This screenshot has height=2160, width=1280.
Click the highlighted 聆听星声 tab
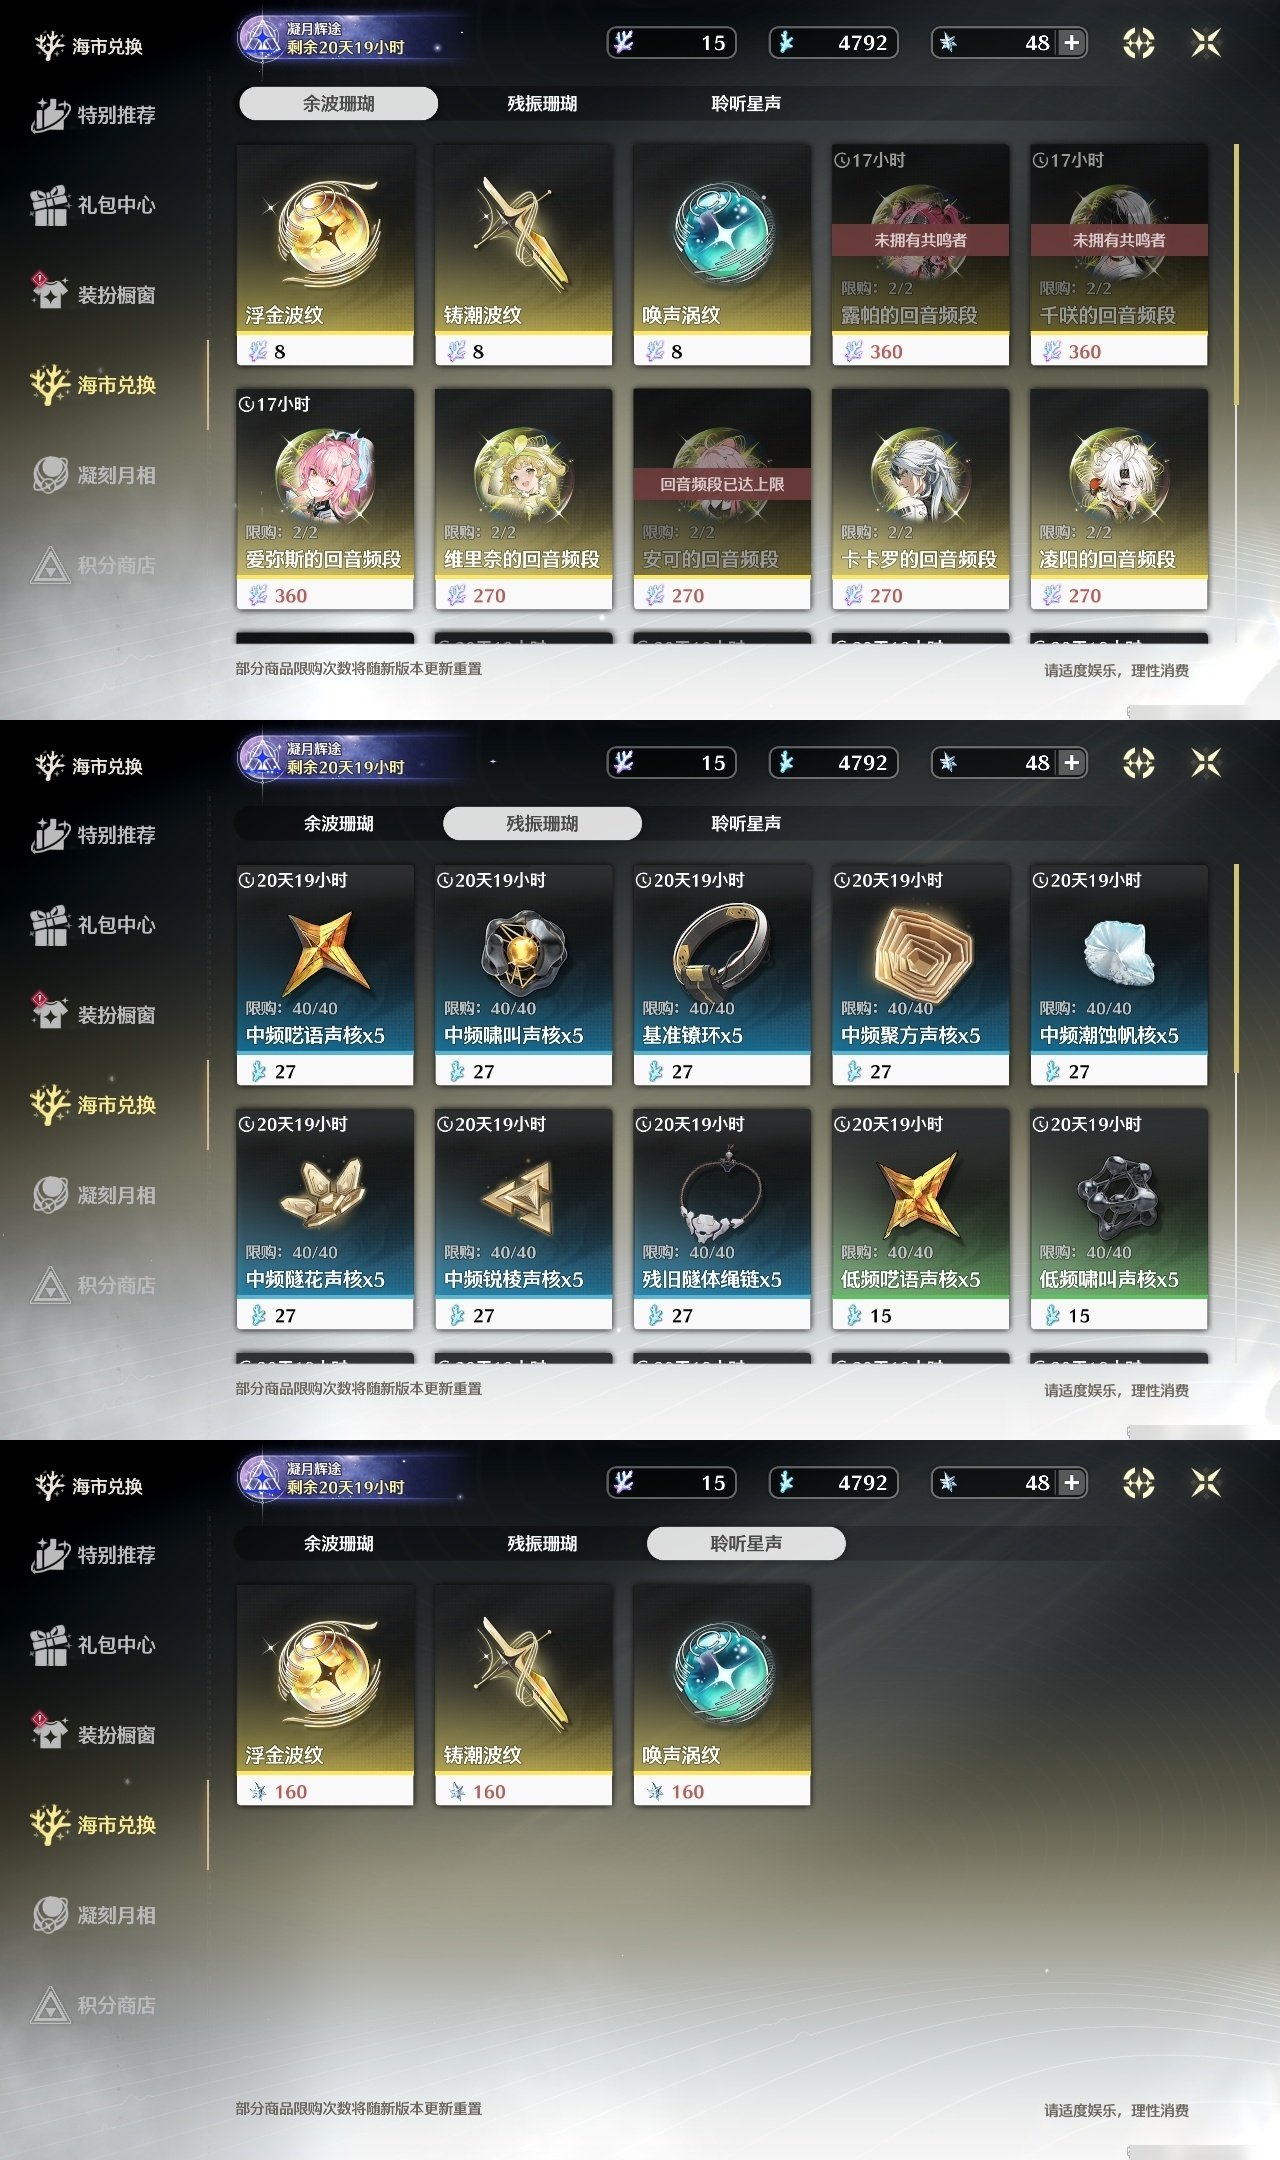[x=746, y=1543]
